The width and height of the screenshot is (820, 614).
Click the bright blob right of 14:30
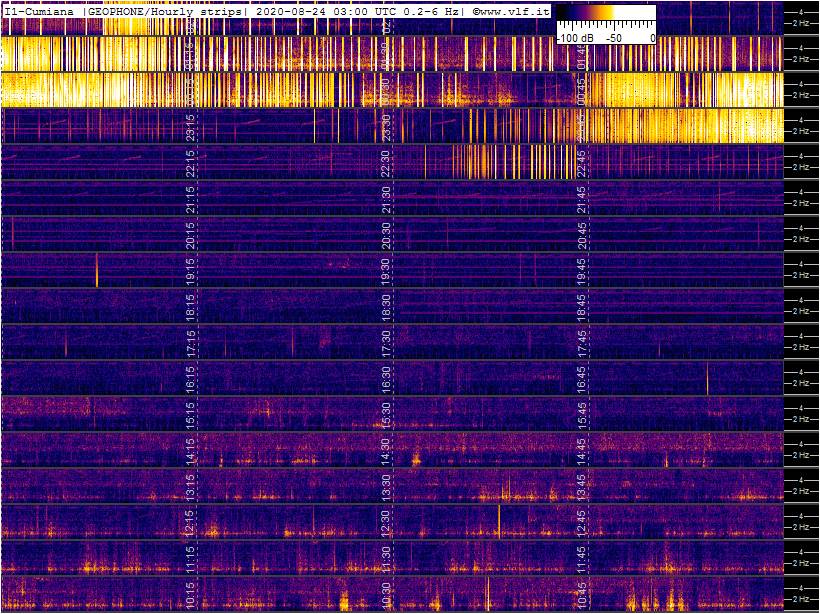(416, 461)
